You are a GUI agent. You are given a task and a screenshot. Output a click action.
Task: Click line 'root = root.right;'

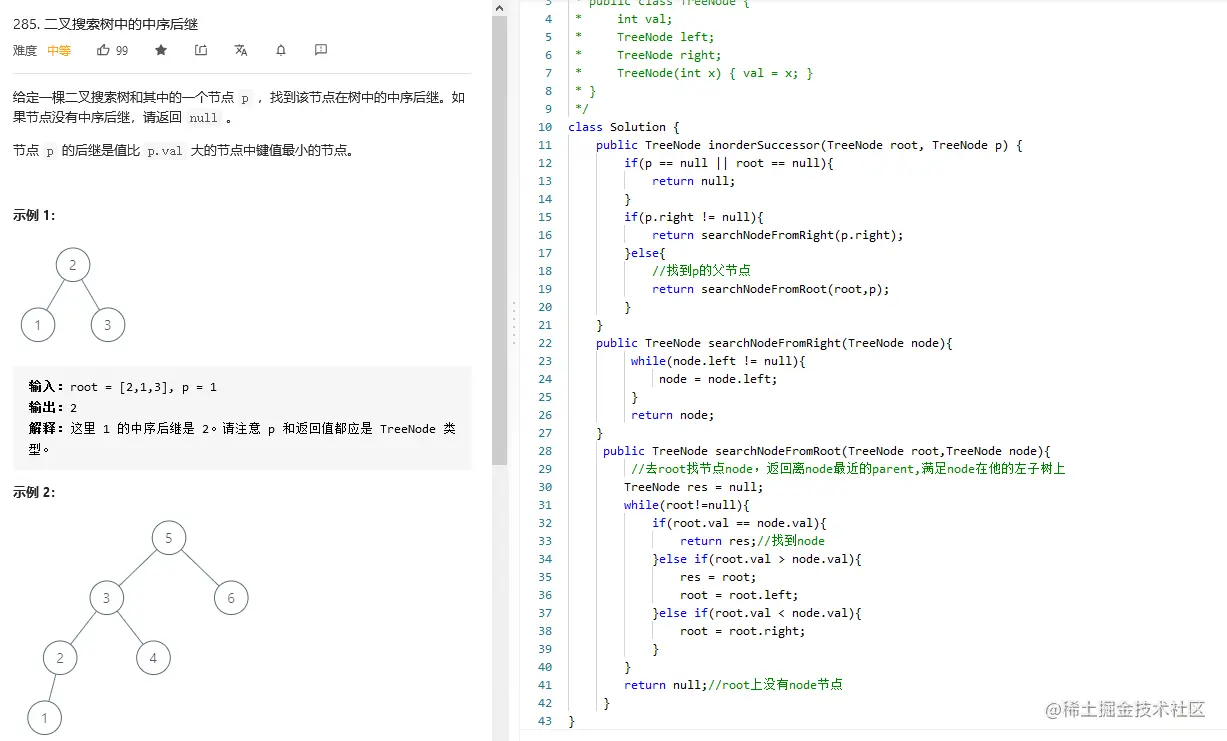click(742, 631)
